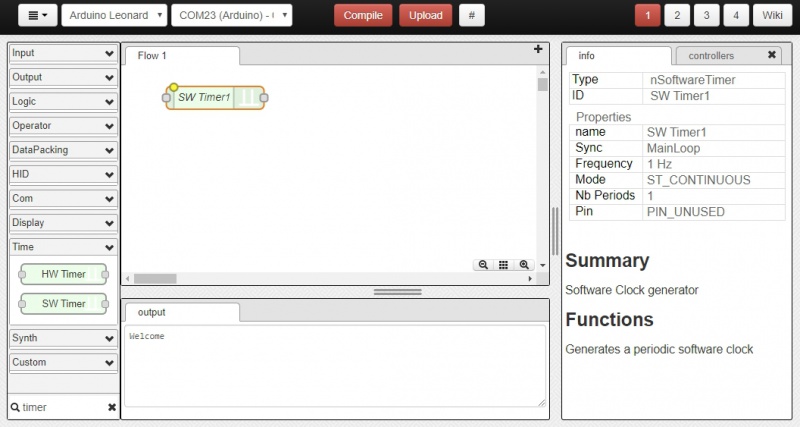Close the sidebar with X icon
The height and width of the screenshot is (427, 800).
(x=772, y=55)
